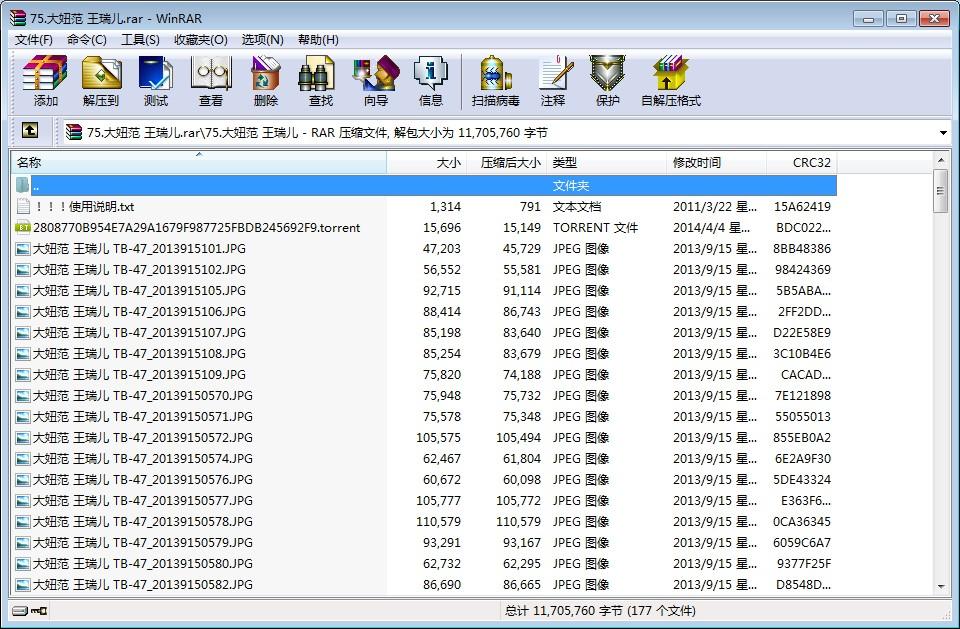Screen dimensions: 960x629
Task: Click the scrollbar down arrow
Action: pyautogui.click(x=940, y=587)
